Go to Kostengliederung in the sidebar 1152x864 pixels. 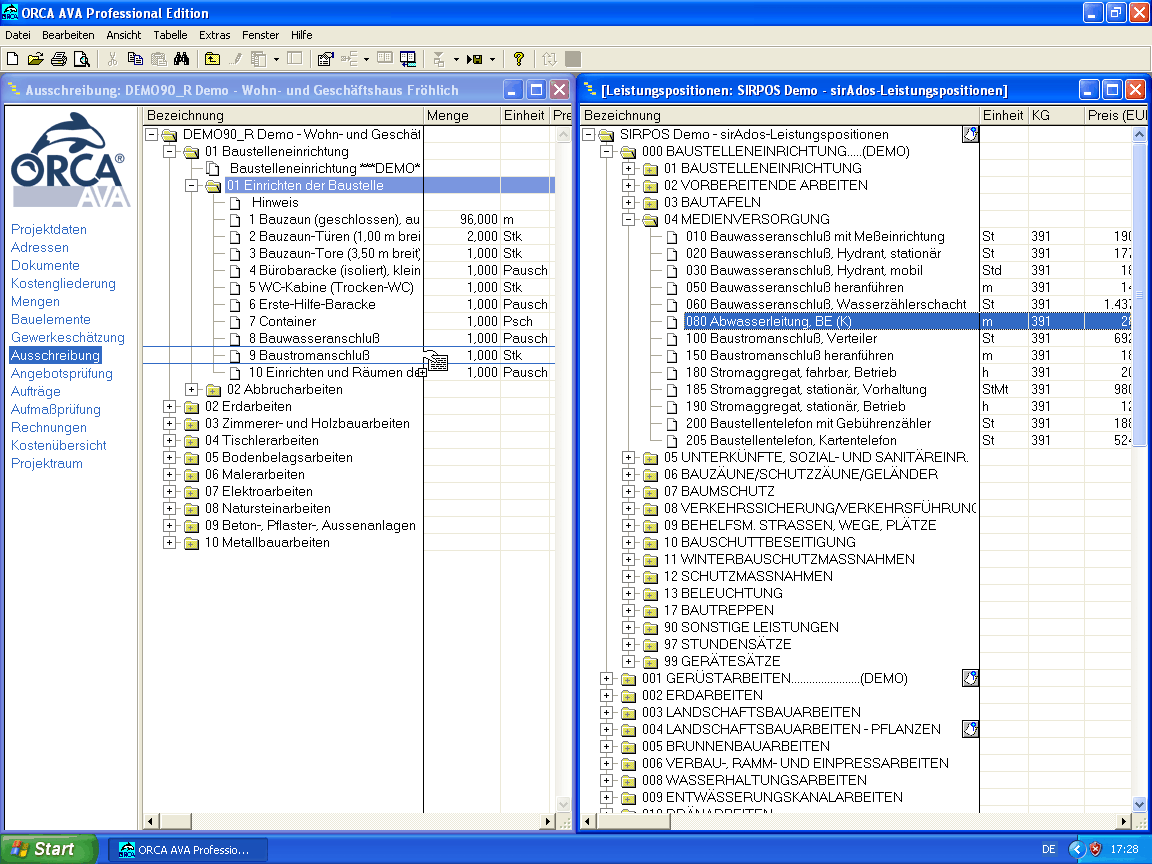(x=63, y=284)
